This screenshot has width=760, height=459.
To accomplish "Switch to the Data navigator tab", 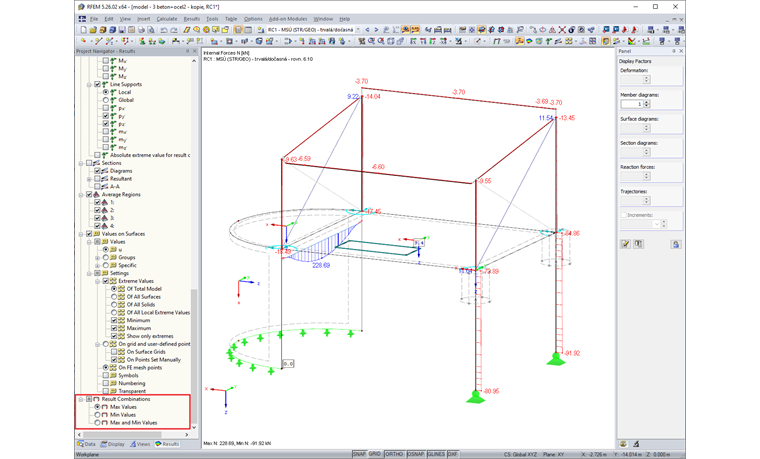I will (x=87, y=444).
